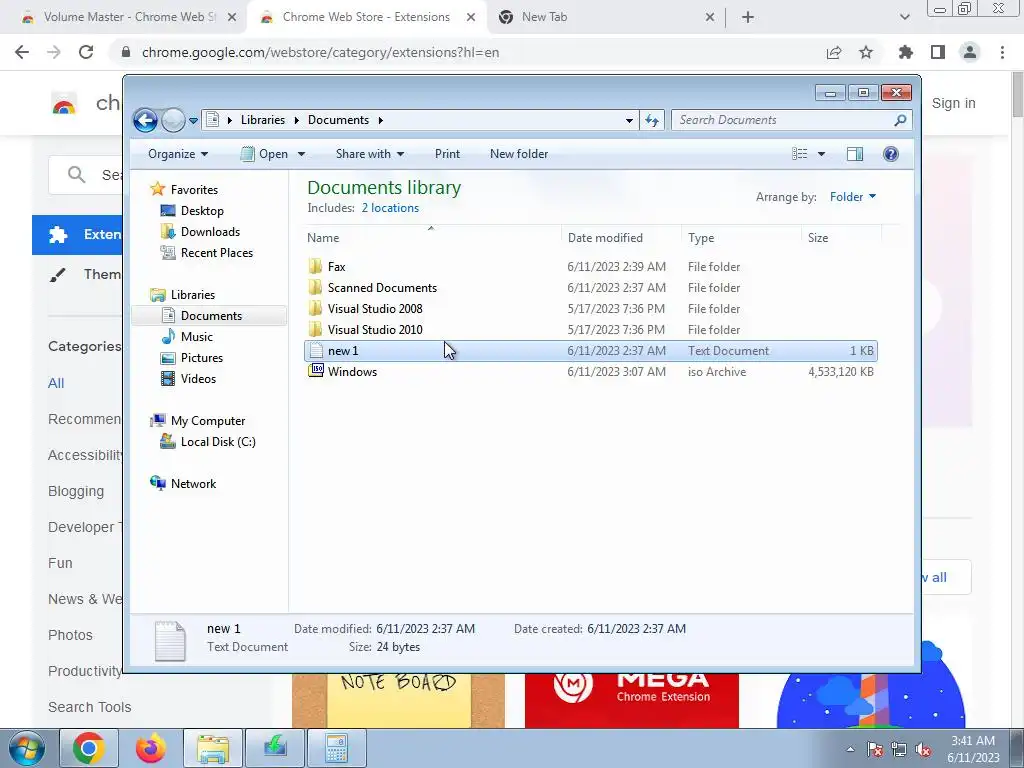Image resolution: width=1024 pixels, height=768 pixels.
Task: Select Documents library in sidebar
Action: coord(211,315)
